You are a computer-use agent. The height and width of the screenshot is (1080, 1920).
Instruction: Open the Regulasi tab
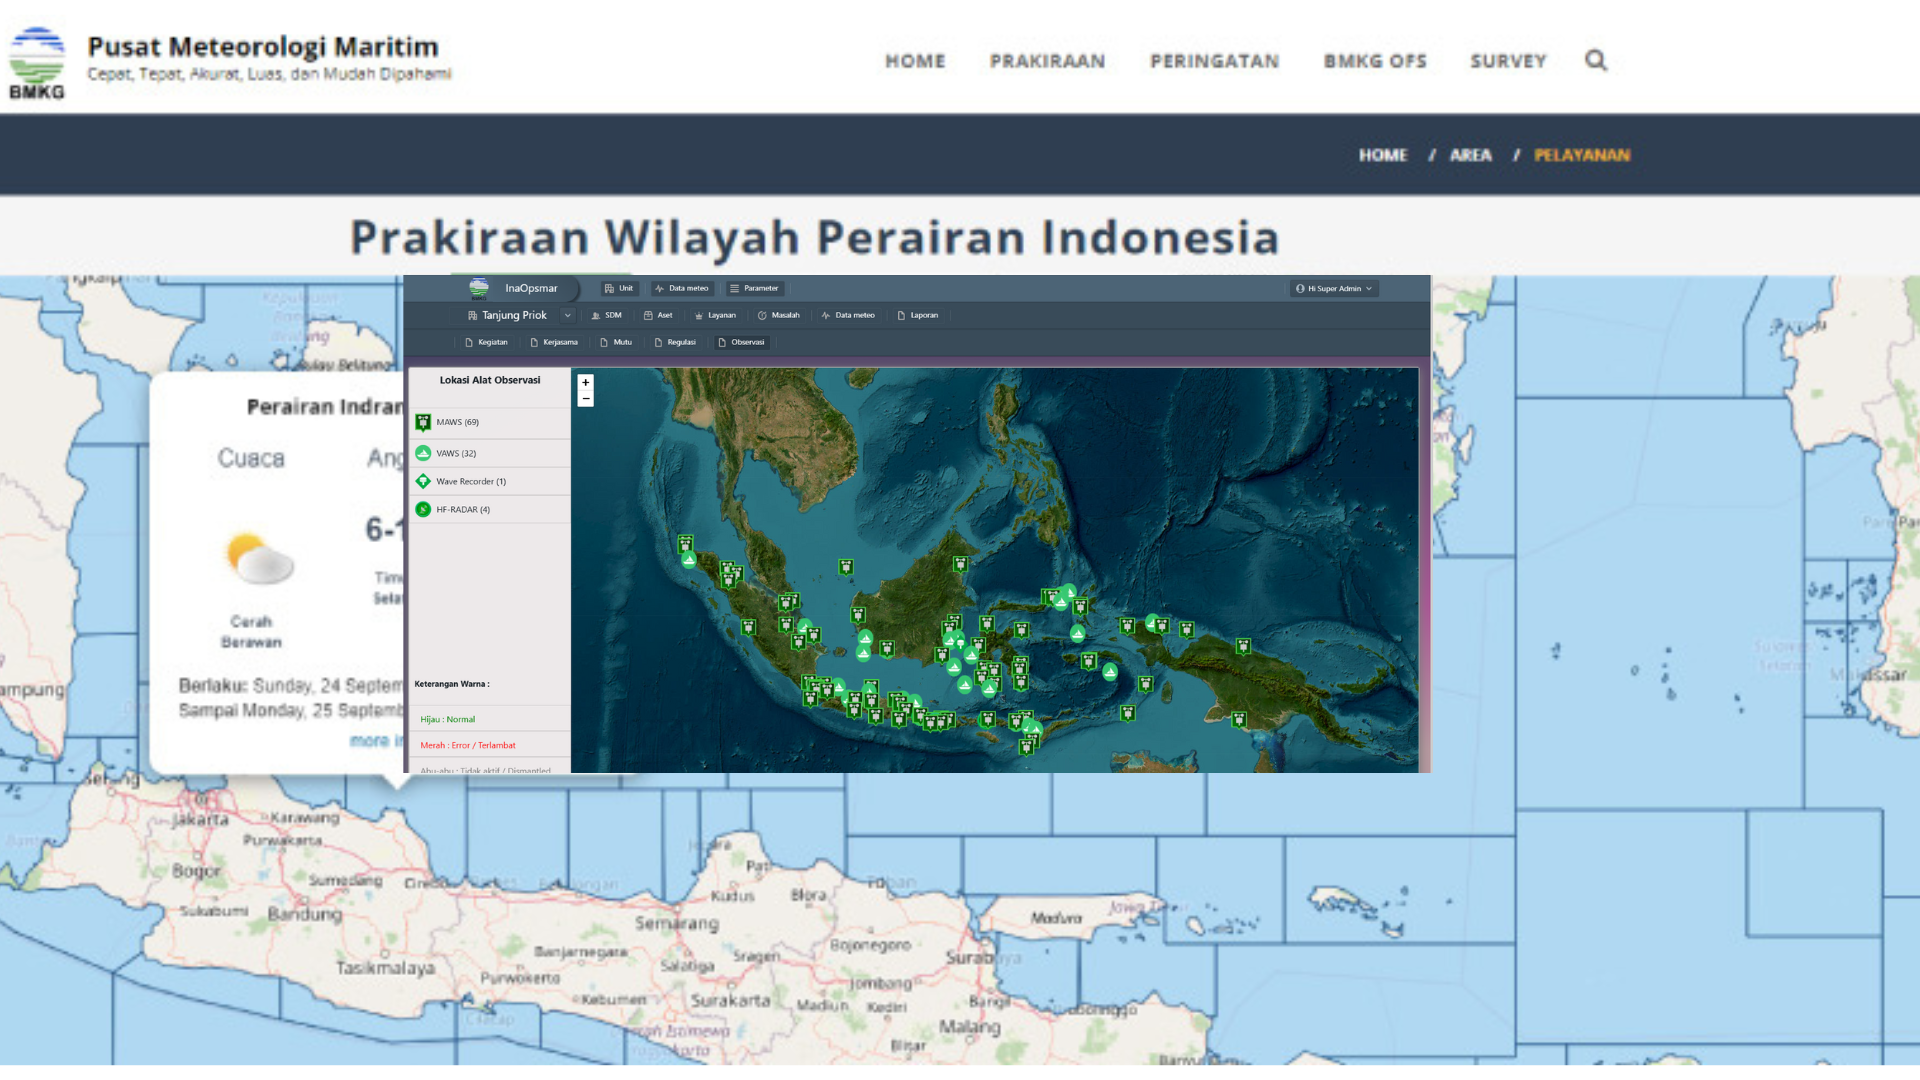pos(675,342)
